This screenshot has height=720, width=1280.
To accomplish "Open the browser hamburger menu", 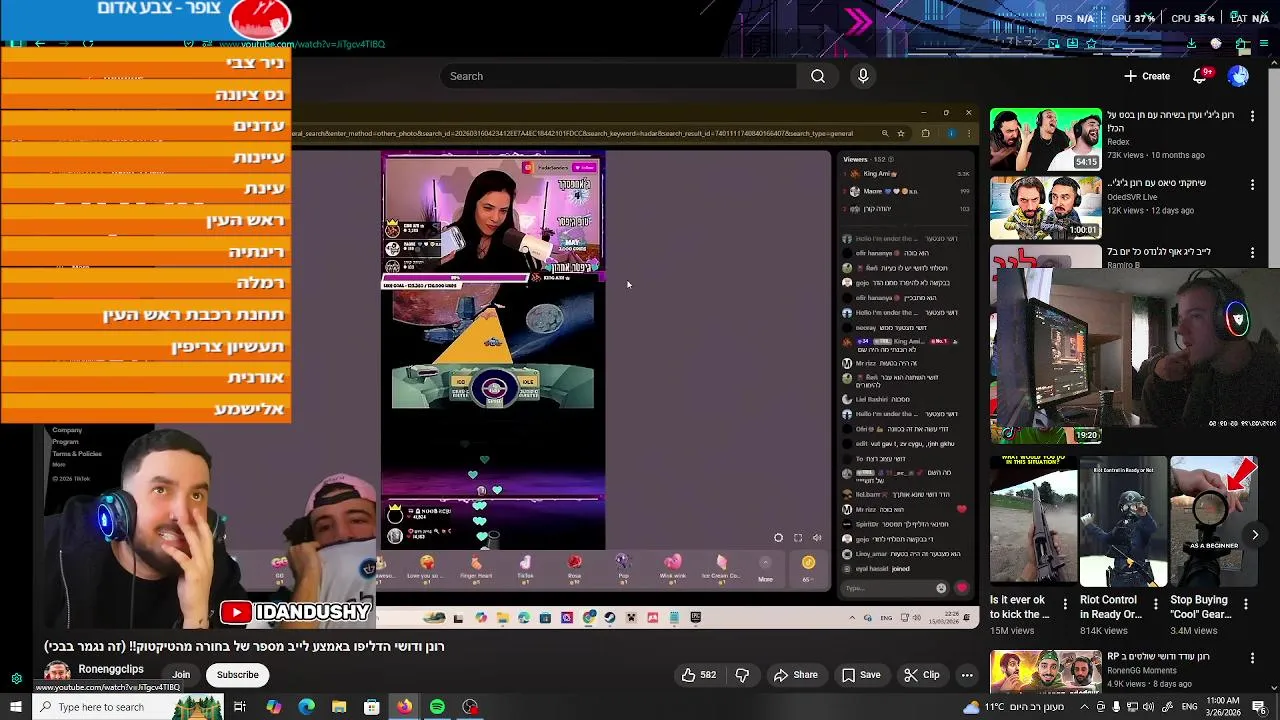I will point(1265,44).
